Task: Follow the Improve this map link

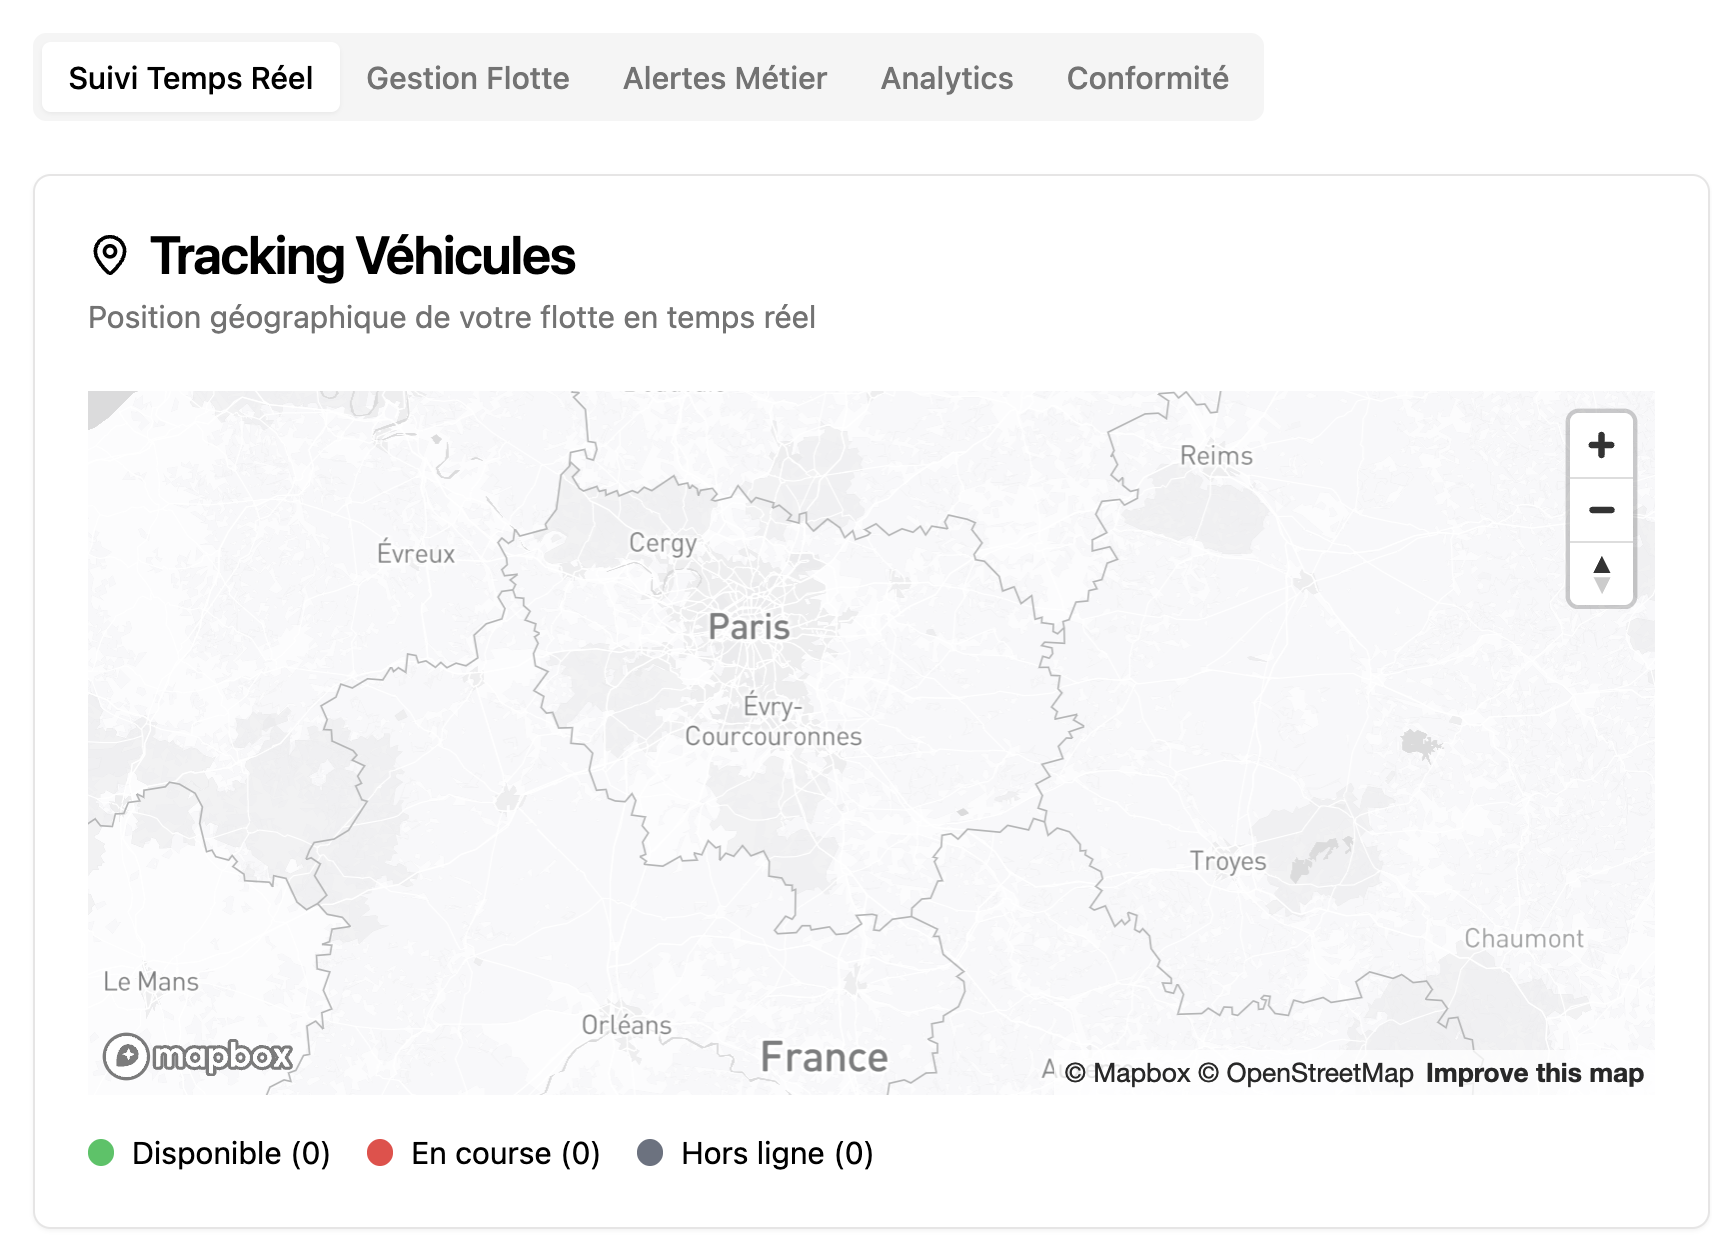Action: [x=1534, y=1073]
